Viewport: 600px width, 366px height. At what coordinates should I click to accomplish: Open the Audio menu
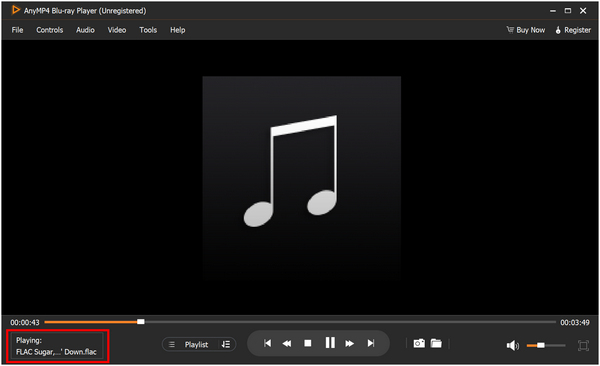(85, 30)
